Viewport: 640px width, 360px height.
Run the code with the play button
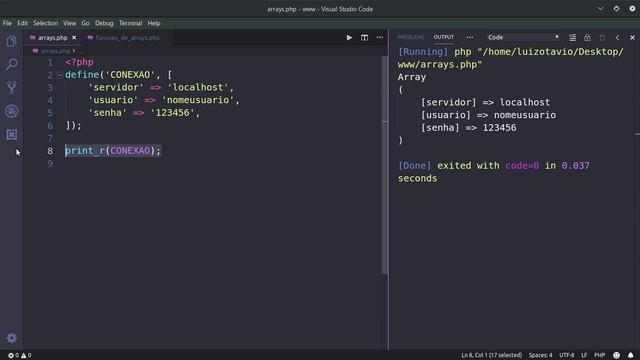(x=349, y=38)
